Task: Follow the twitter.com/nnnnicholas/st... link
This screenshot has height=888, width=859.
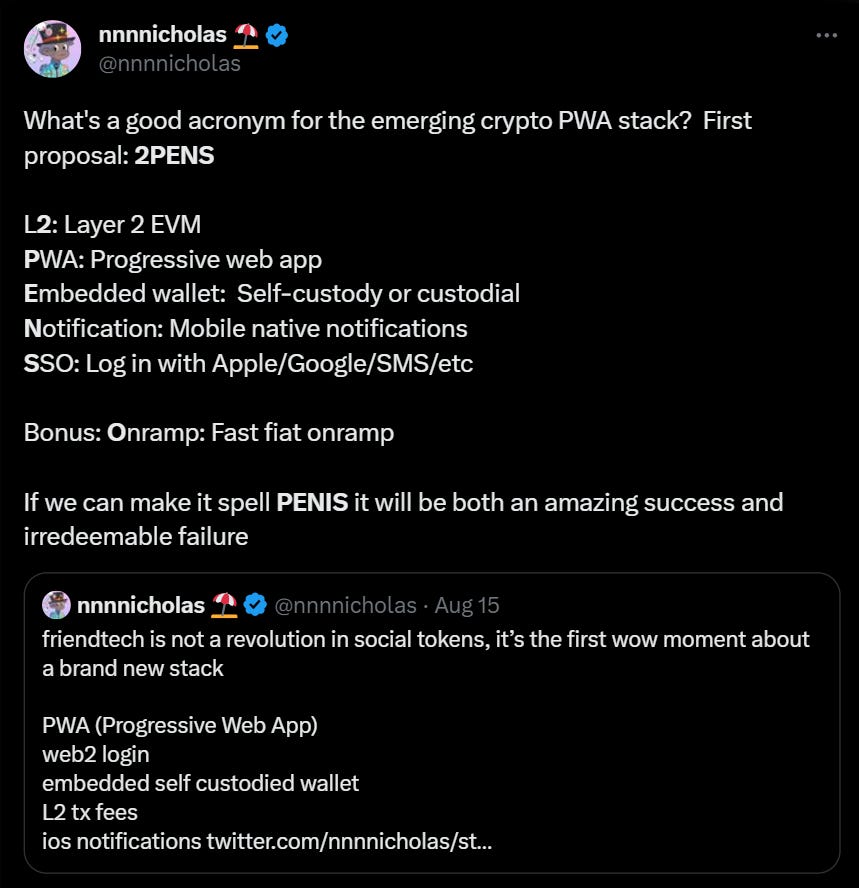Action: tap(349, 841)
